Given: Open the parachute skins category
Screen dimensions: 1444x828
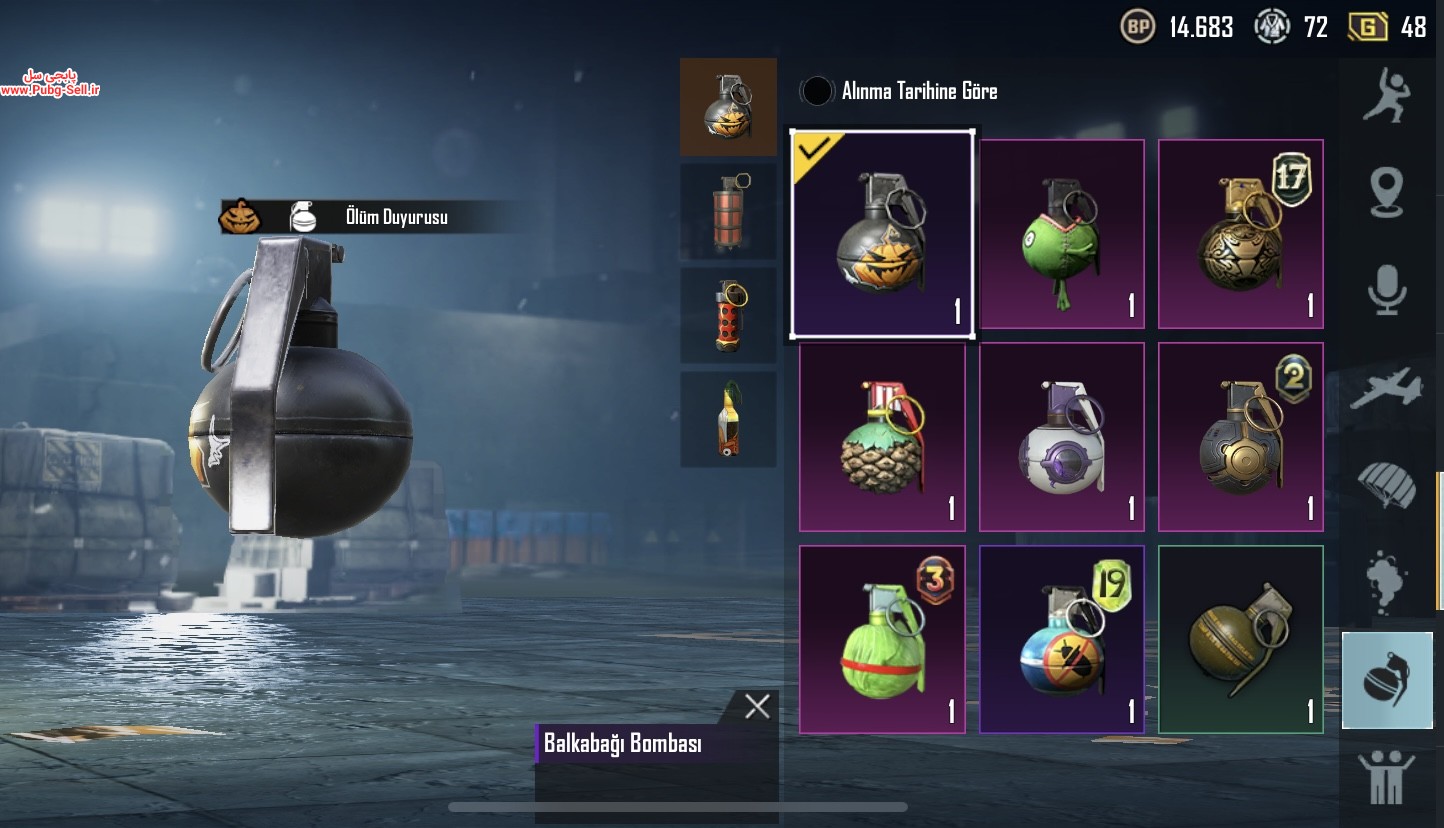Looking at the screenshot, I should 1387,485.
